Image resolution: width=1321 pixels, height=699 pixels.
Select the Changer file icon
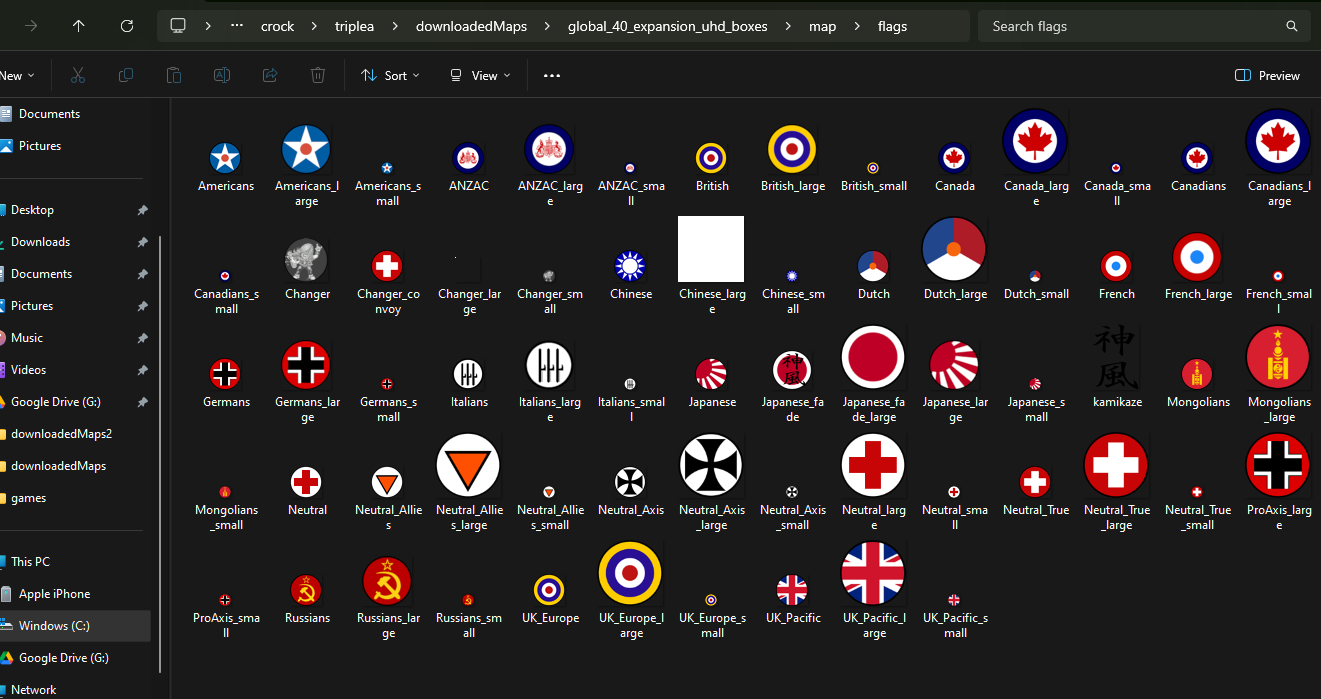tap(307, 260)
